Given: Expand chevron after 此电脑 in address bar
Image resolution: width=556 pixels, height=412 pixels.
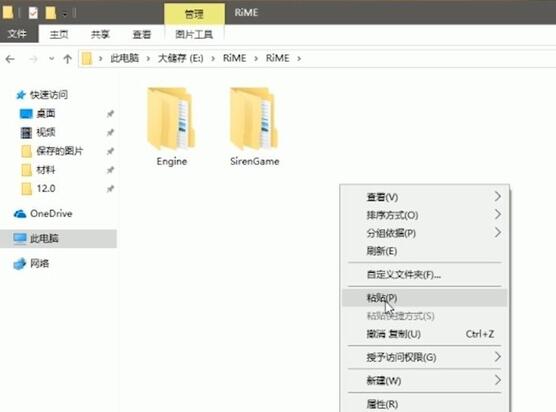Looking at the screenshot, I should [x=148, y=59].
